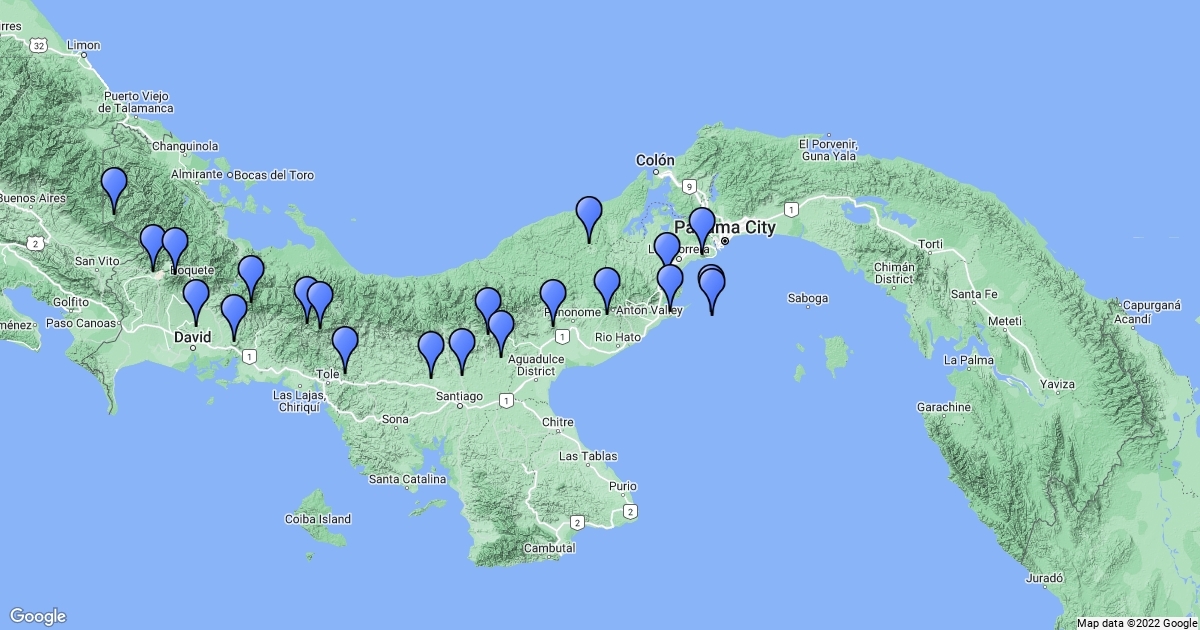The image size is (1200, 630).
Task: Click the Colón city label
Action: click(x=655, y=160)
